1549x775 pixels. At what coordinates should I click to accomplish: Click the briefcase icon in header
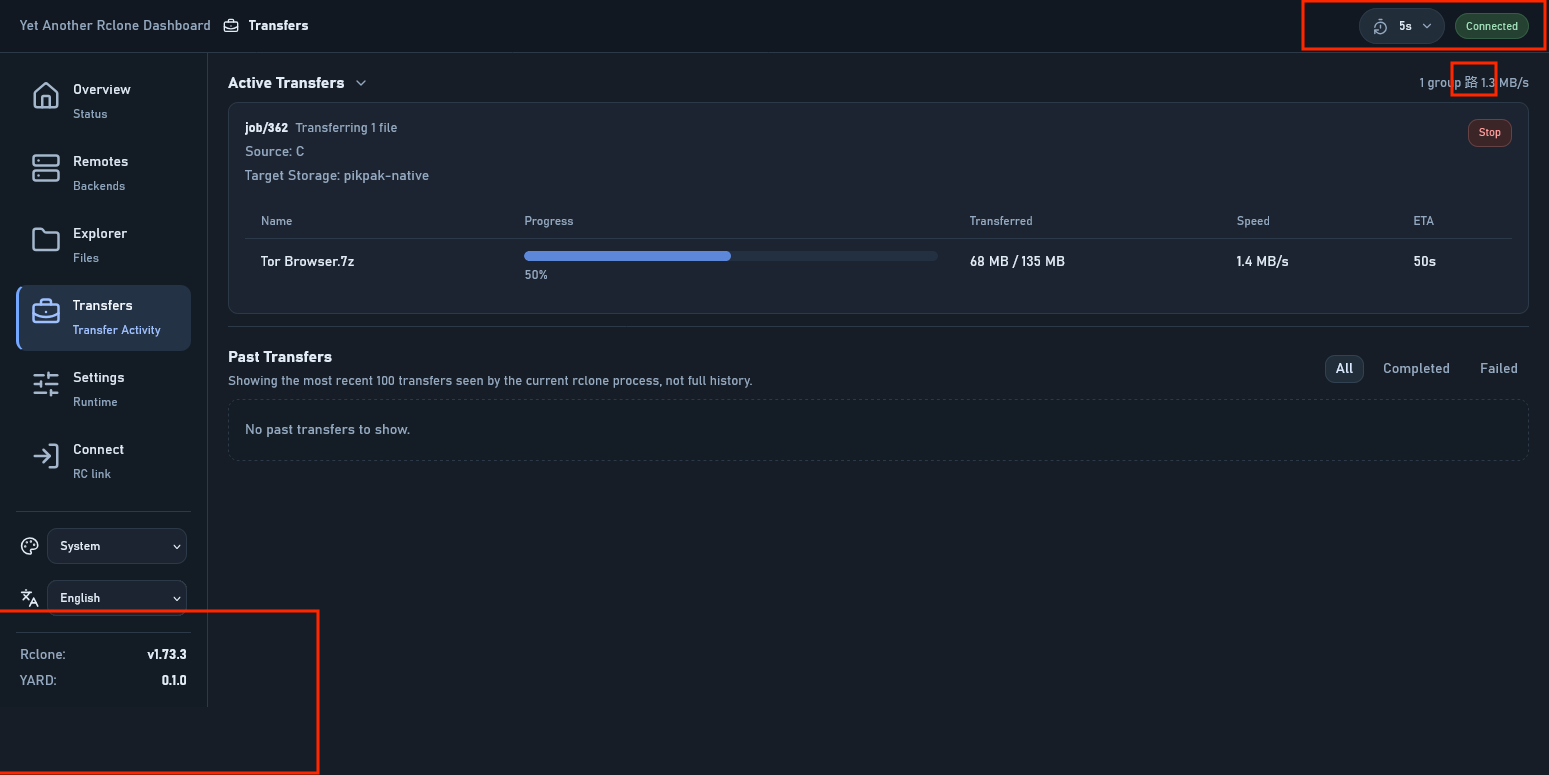[231, 26]
